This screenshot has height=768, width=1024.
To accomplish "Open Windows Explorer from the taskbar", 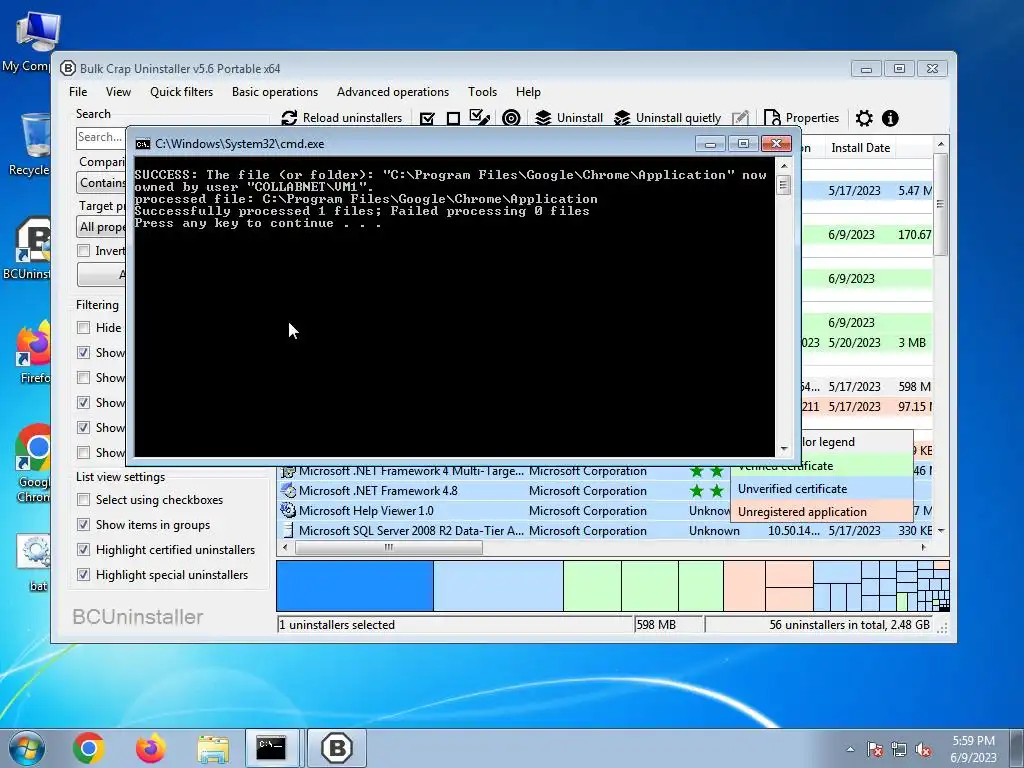I will coord(213,748).
